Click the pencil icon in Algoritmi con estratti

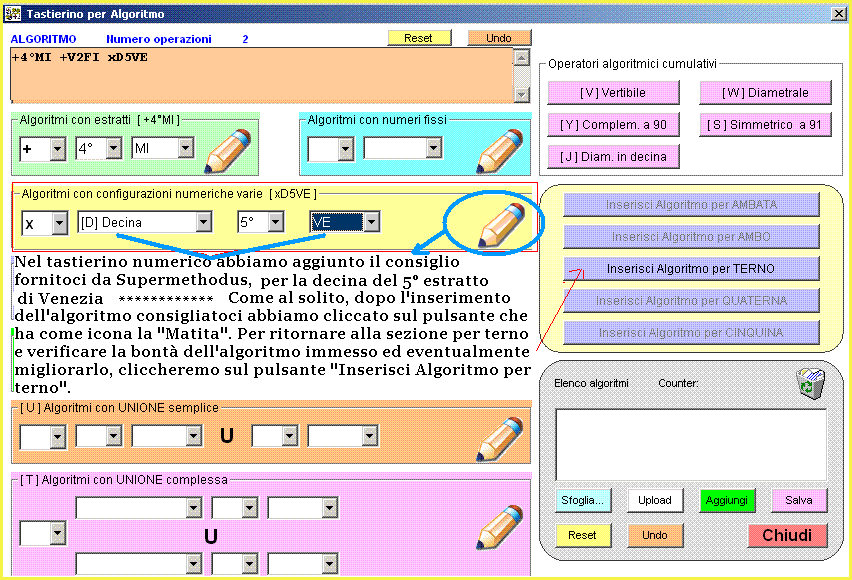[228, 152]
